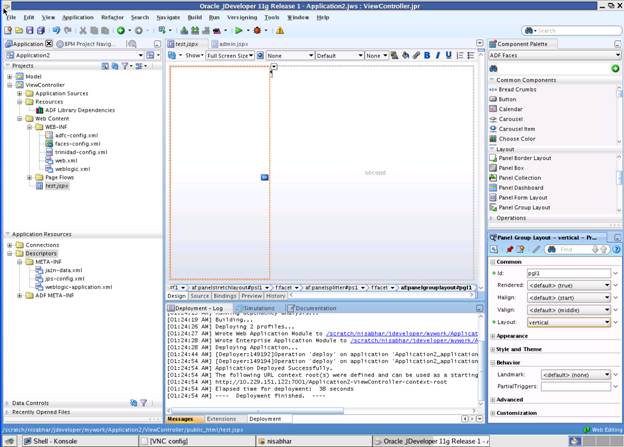
Task: Switch to the admin.jspx editor tab
Action: pyautogui.click(x=231, y=44)
